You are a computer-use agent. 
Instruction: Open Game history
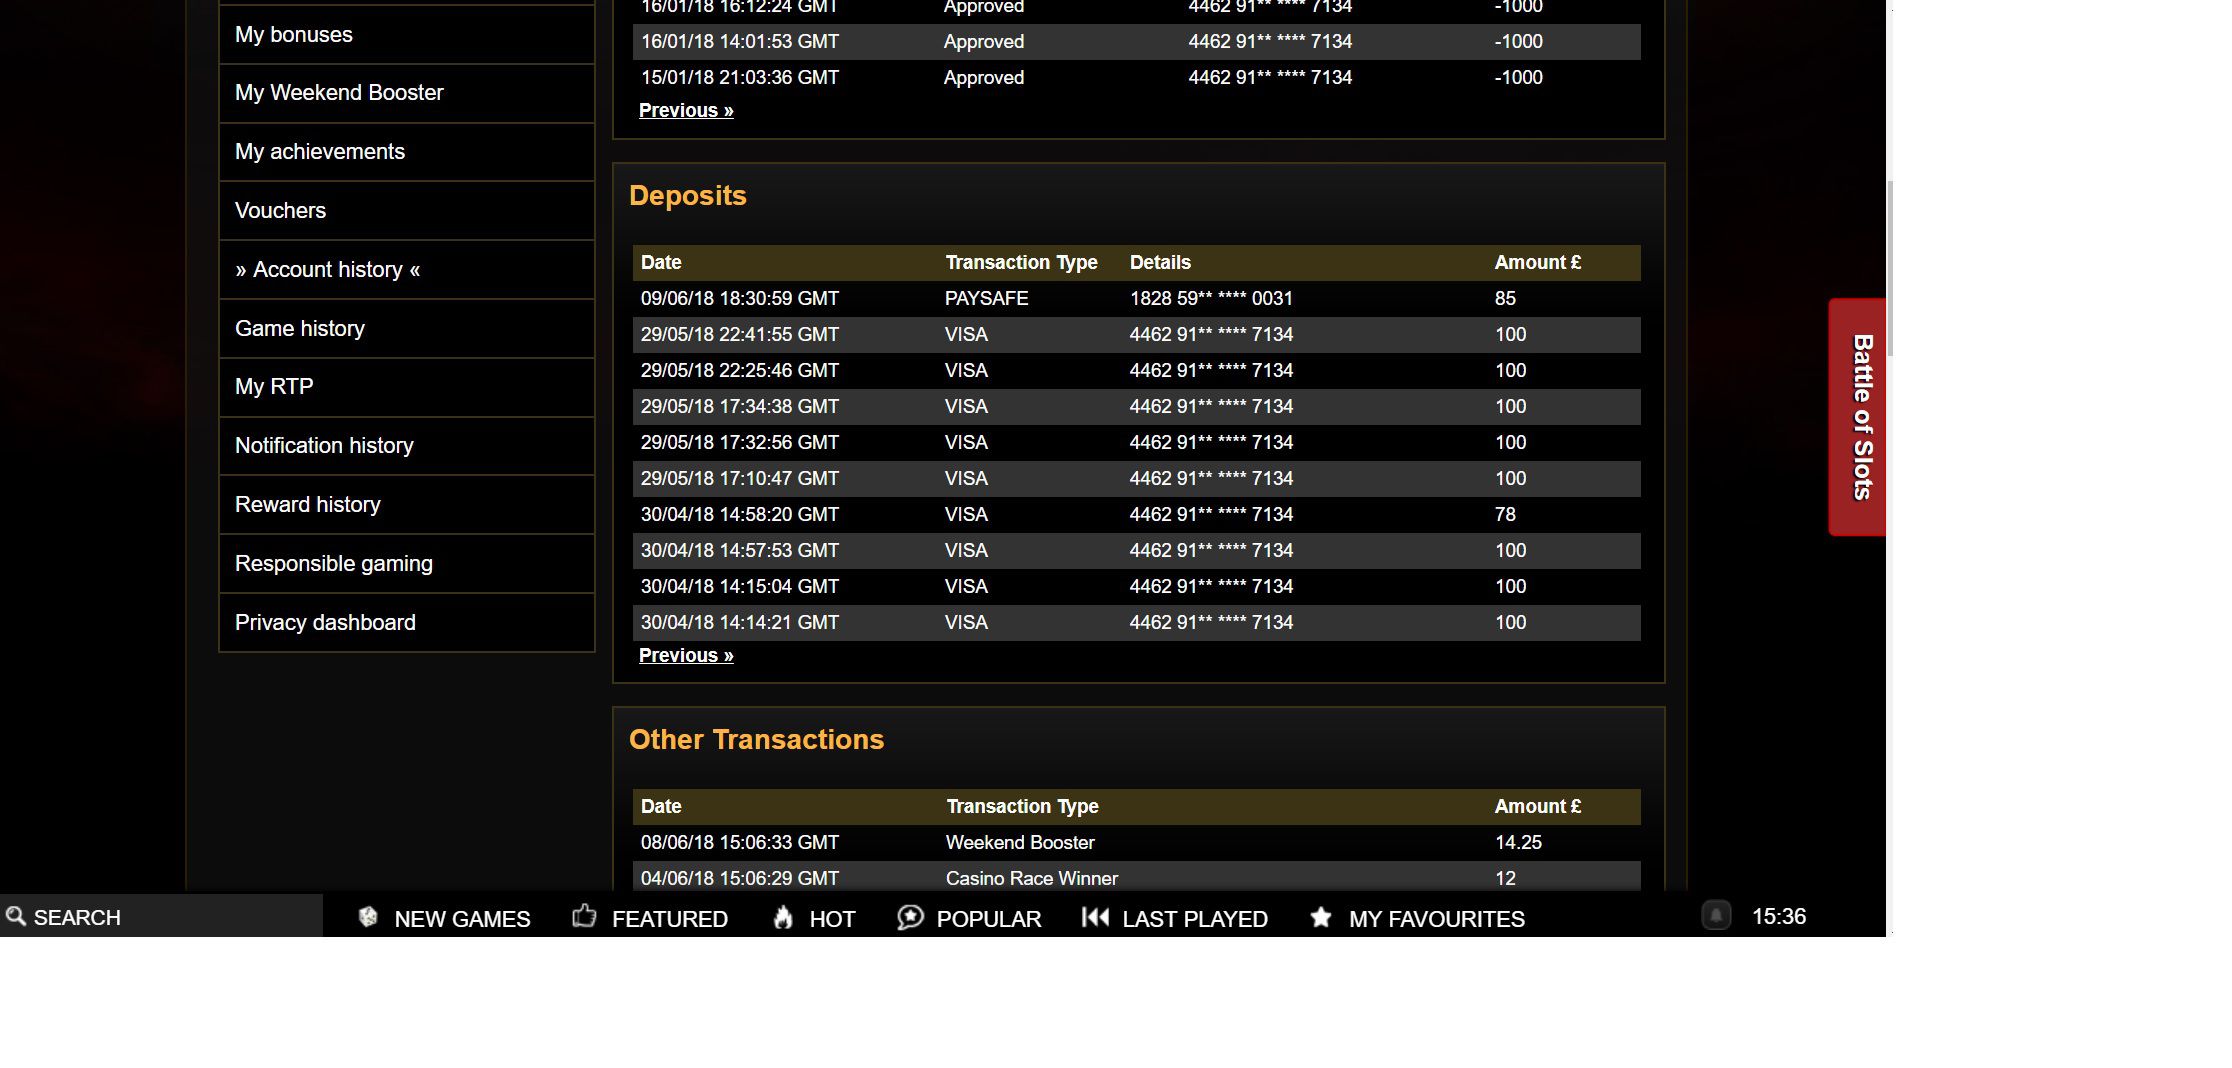[407, 329]
